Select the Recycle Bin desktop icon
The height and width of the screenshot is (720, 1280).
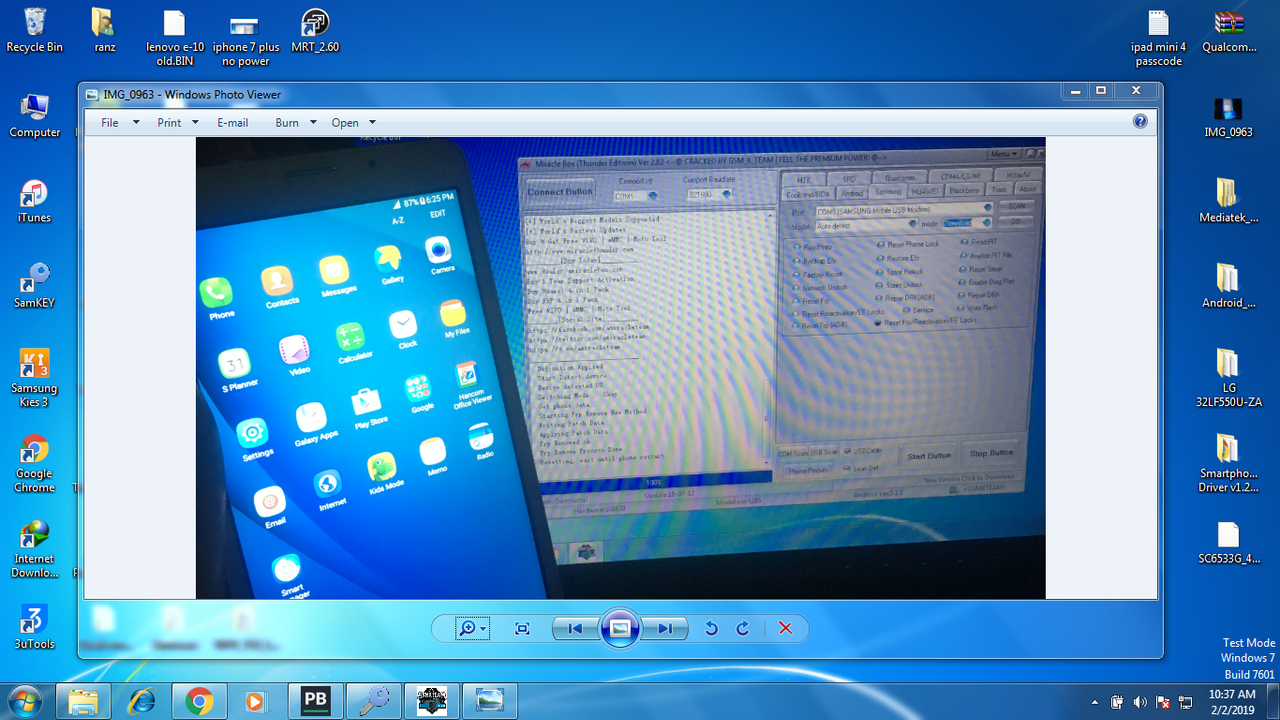(35, 30)
